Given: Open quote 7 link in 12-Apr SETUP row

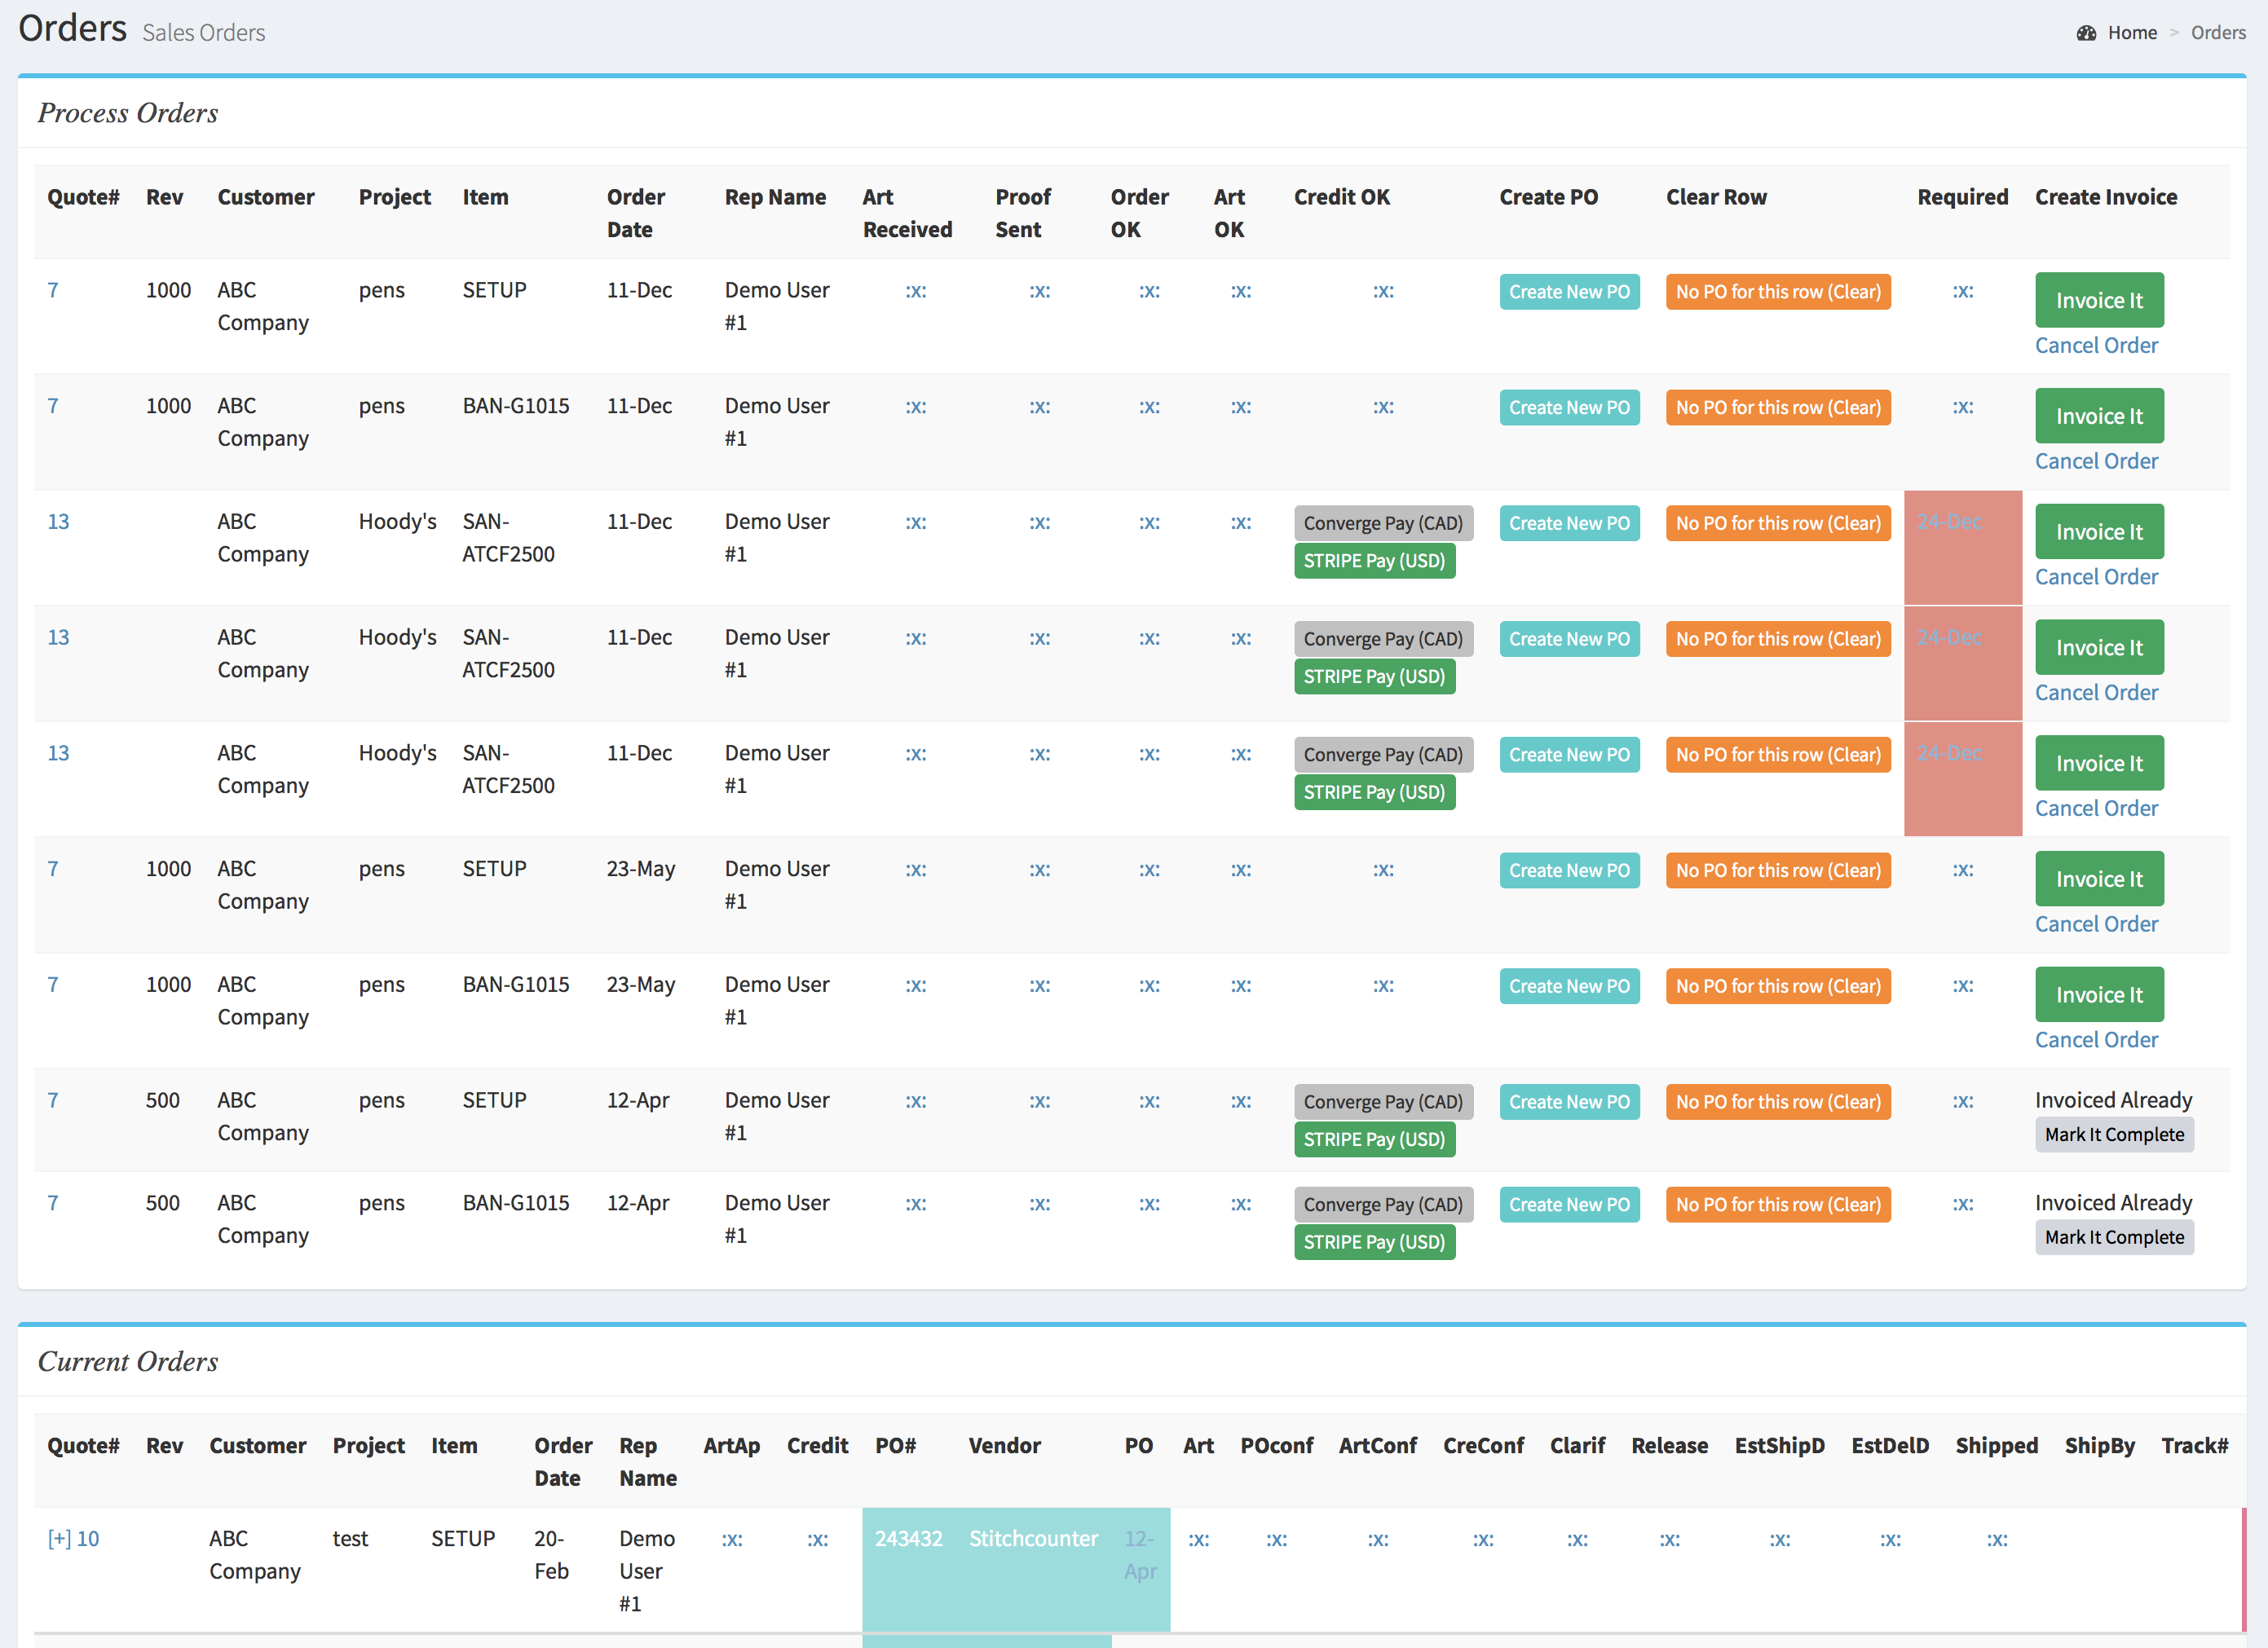Looking at the screenshot, I should [x=53, y=1100].
